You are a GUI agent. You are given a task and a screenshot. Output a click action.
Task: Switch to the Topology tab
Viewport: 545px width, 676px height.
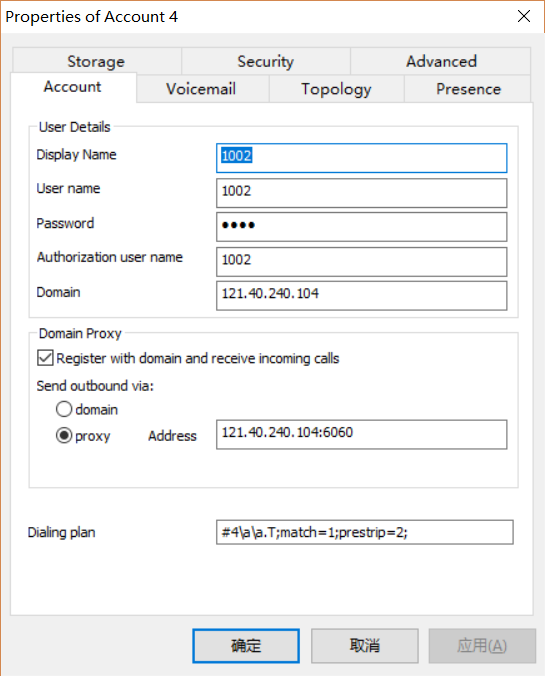336,89
